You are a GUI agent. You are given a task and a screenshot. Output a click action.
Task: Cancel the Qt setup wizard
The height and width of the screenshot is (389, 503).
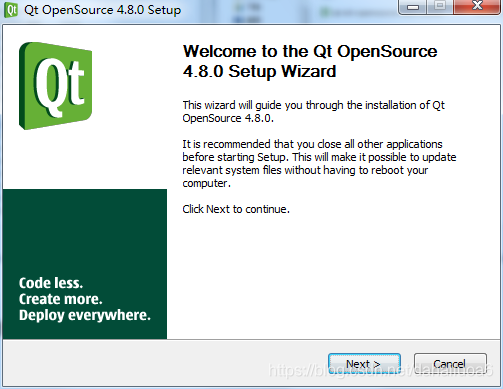click(x=450, y=364)
